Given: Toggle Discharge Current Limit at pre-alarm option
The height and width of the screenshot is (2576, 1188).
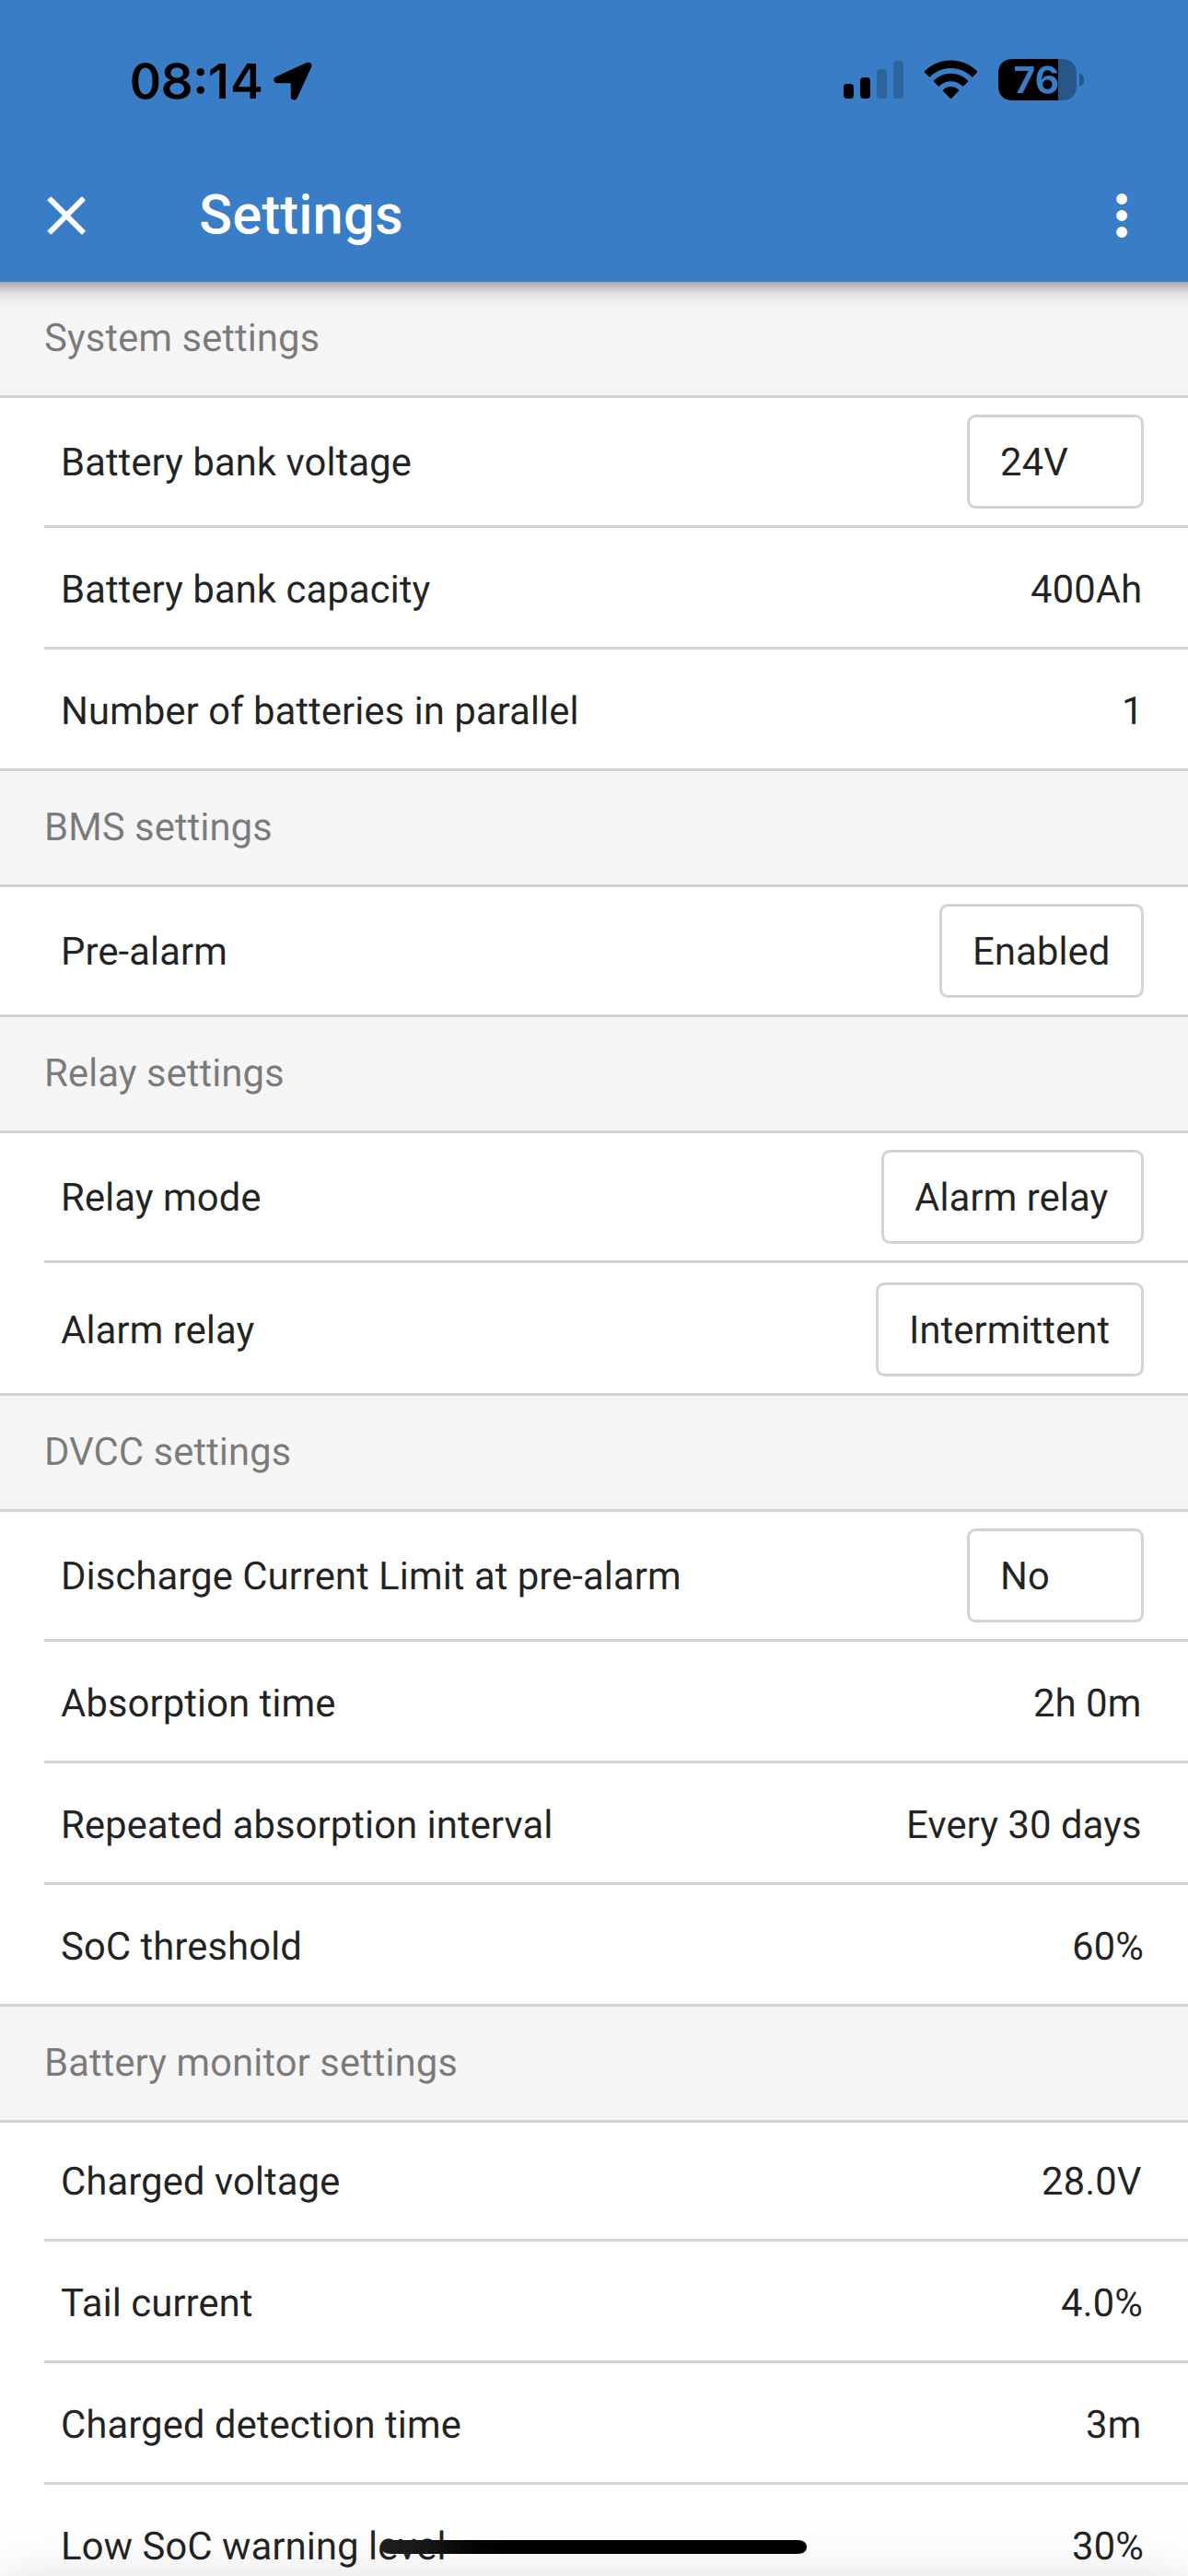Looking at the screenshot, I should pyautogui.click(x=1054, y=1576).
